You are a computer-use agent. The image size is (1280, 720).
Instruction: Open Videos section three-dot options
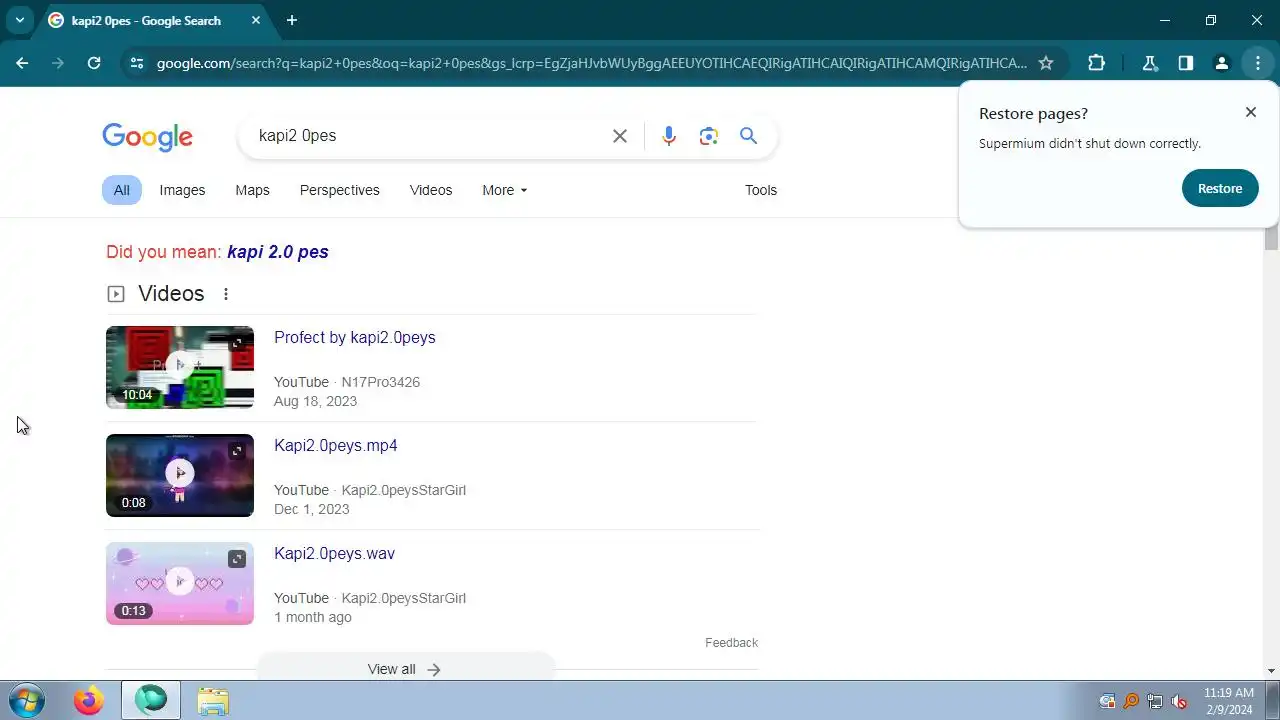click(226, 294)
